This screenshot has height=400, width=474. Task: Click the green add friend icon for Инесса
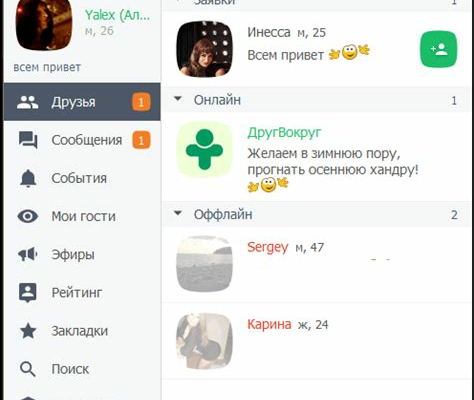pyautogui.click(x=438, y=49)
